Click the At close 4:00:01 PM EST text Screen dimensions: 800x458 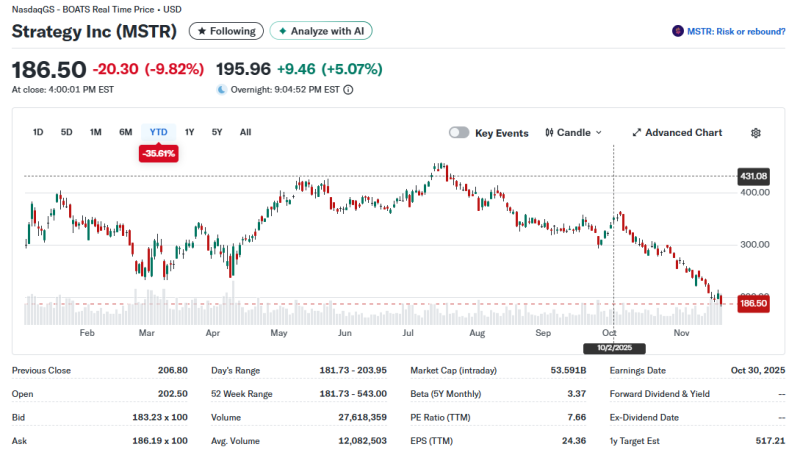[63, 90]
